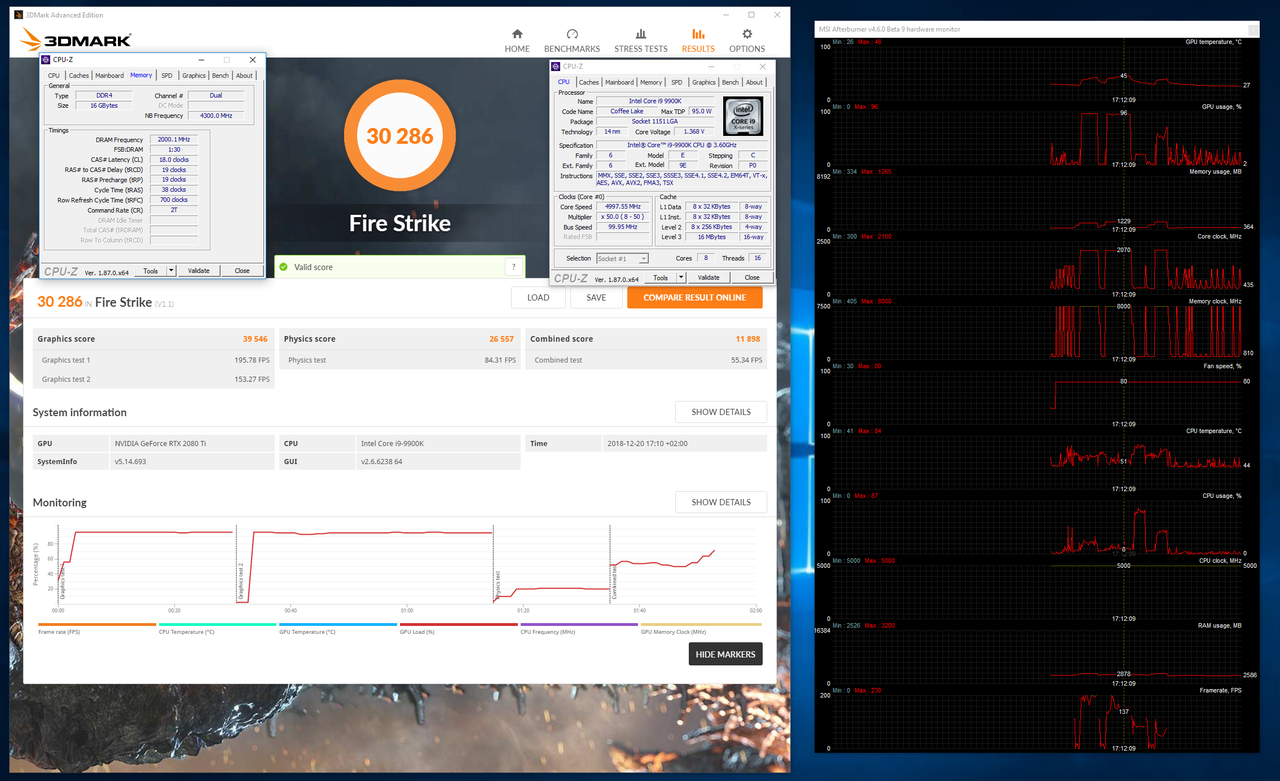Click the LOAD button
The width and height of the screenshot is (1280, 781).
click(x=538, y=297)
